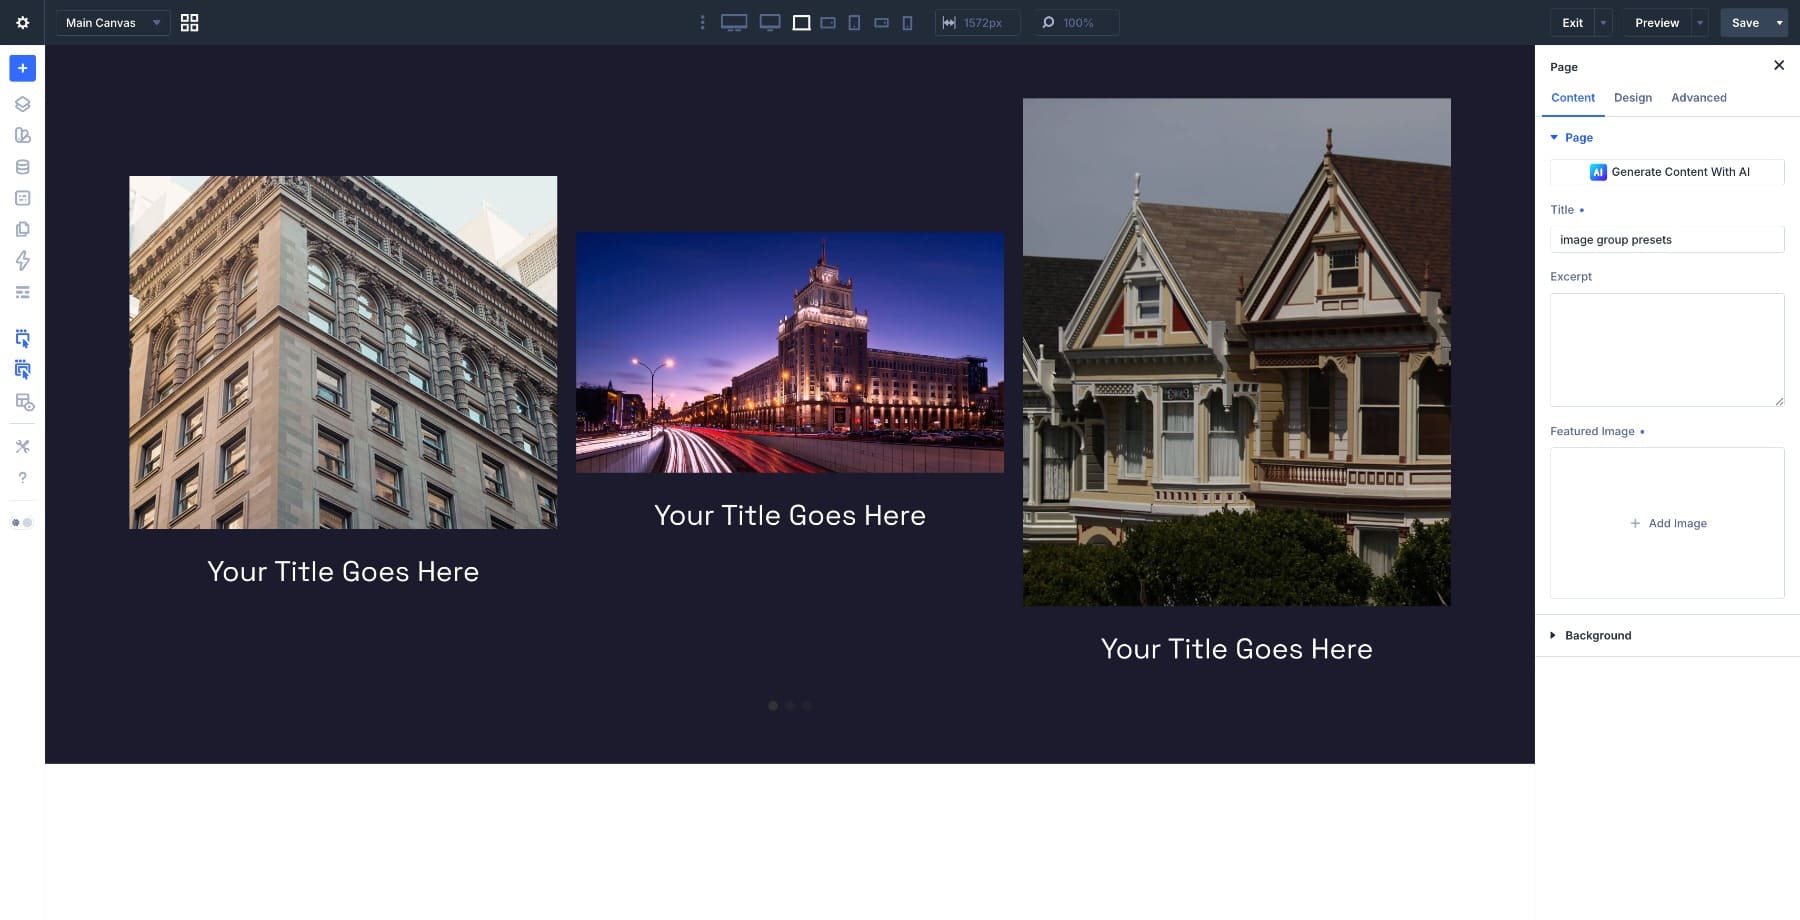
Task: Open the Exit dropdown arrow
Action: pos(1603,22)
